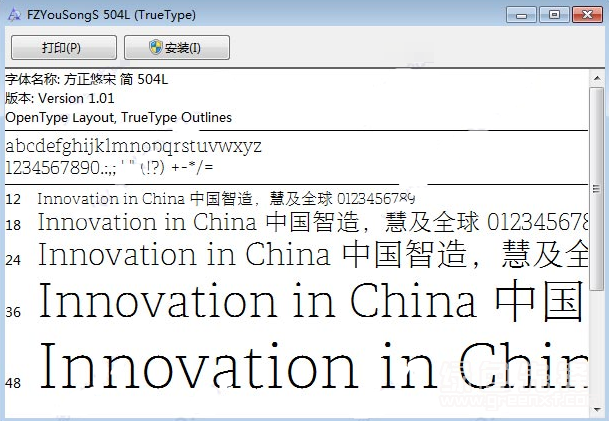The image size is (609, 421).
Task: Click the 安装(I) install button
Action: [x=177, y=47]
